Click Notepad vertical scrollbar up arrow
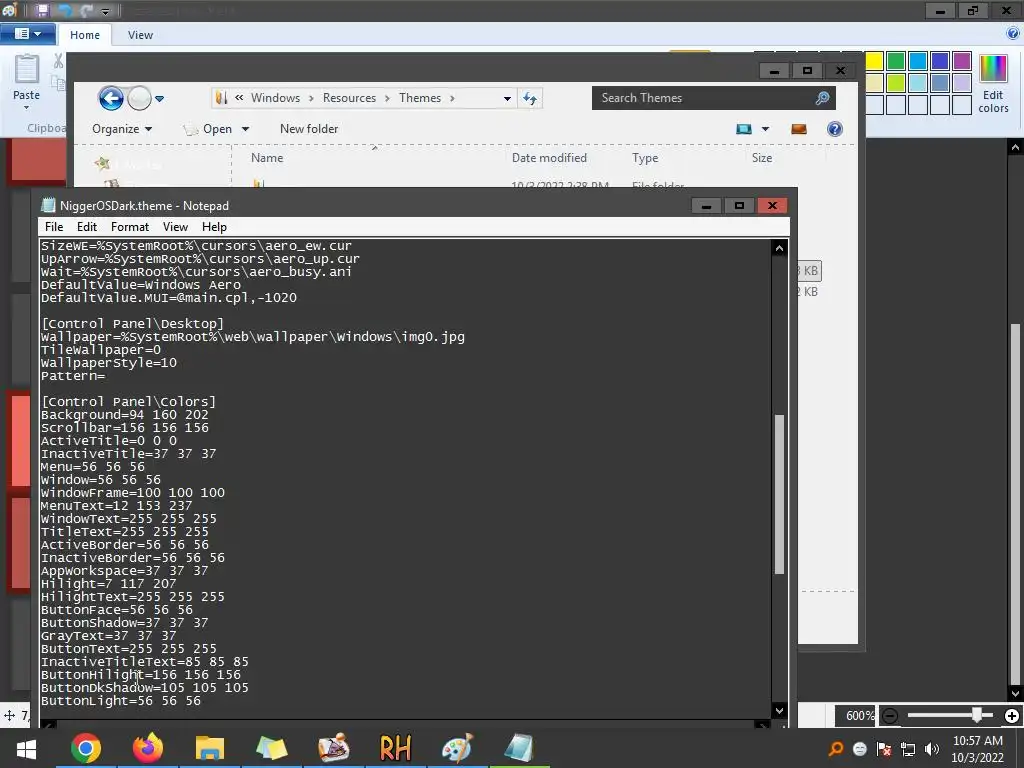The width and height of the screenshot is (1024, 768). click(778, 248)
